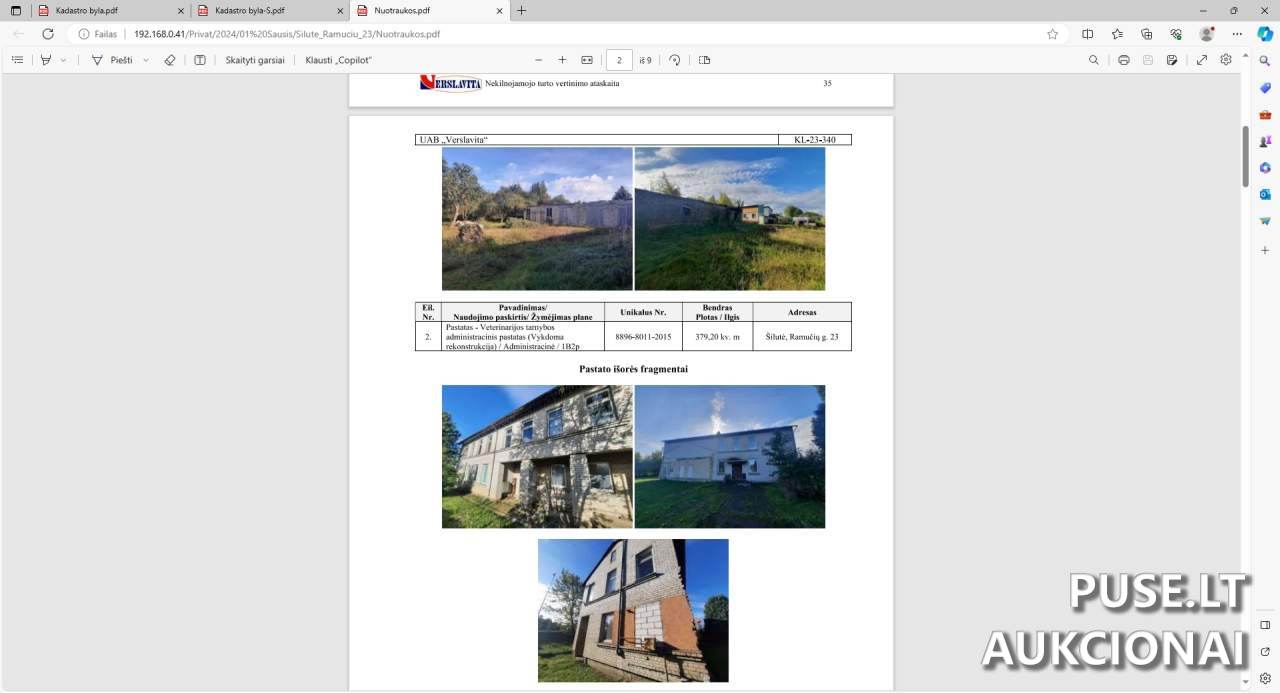
Task: Click the page number input field
Action: pos(619,60)
